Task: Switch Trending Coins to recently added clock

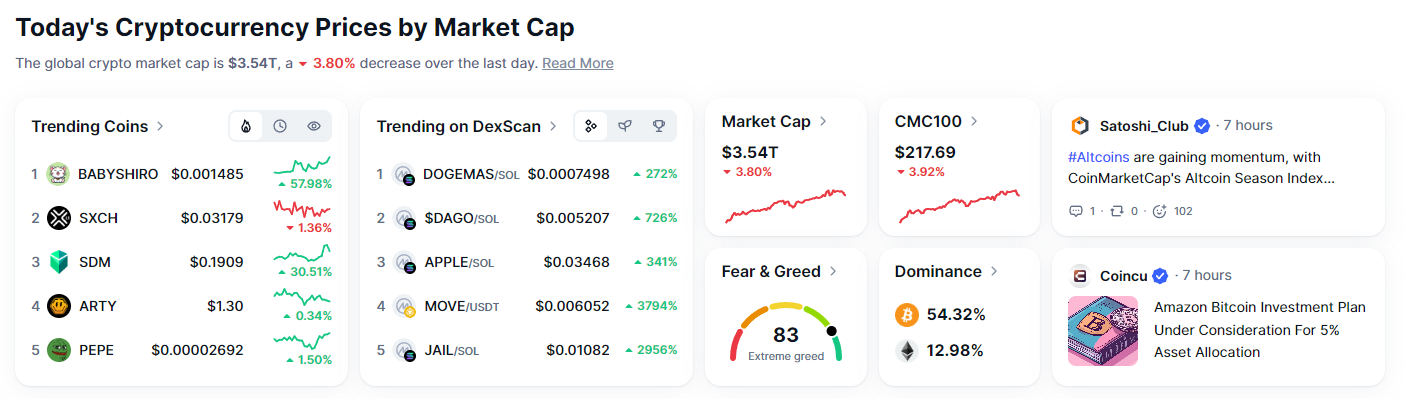Action: [280, 126]
